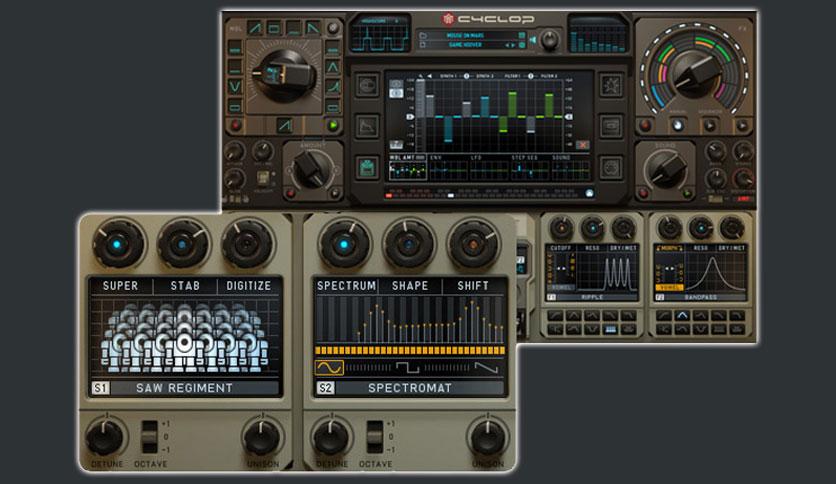Click the S1 synth slot badge
The height and width of the screenshot is (484, 836).
[x=101, y=388]
